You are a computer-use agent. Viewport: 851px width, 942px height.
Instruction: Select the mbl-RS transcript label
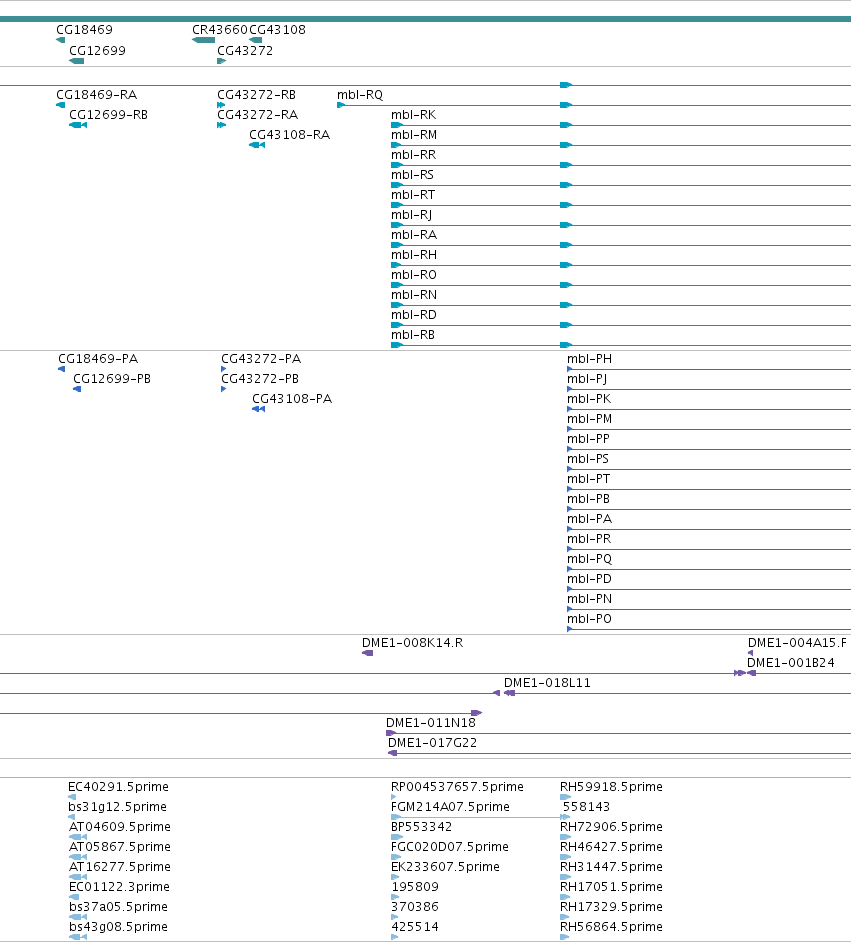(412, 175)
